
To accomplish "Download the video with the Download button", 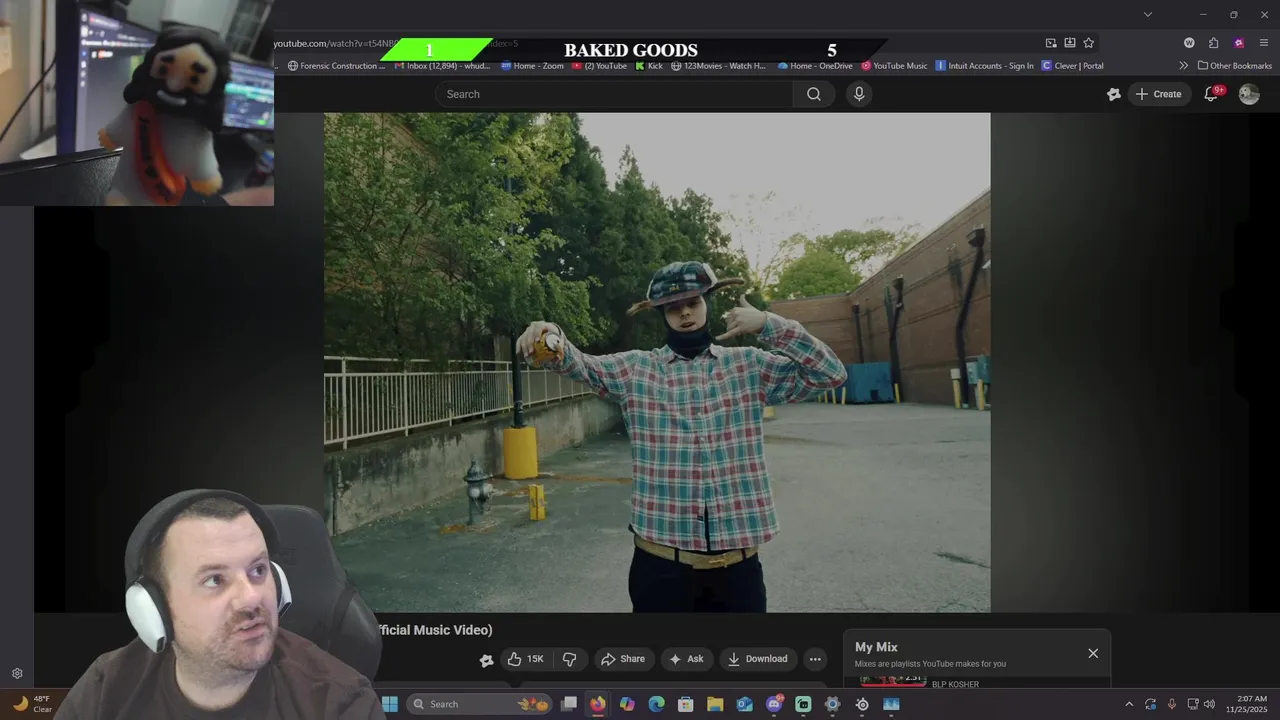I will click(x=758, y=659).
